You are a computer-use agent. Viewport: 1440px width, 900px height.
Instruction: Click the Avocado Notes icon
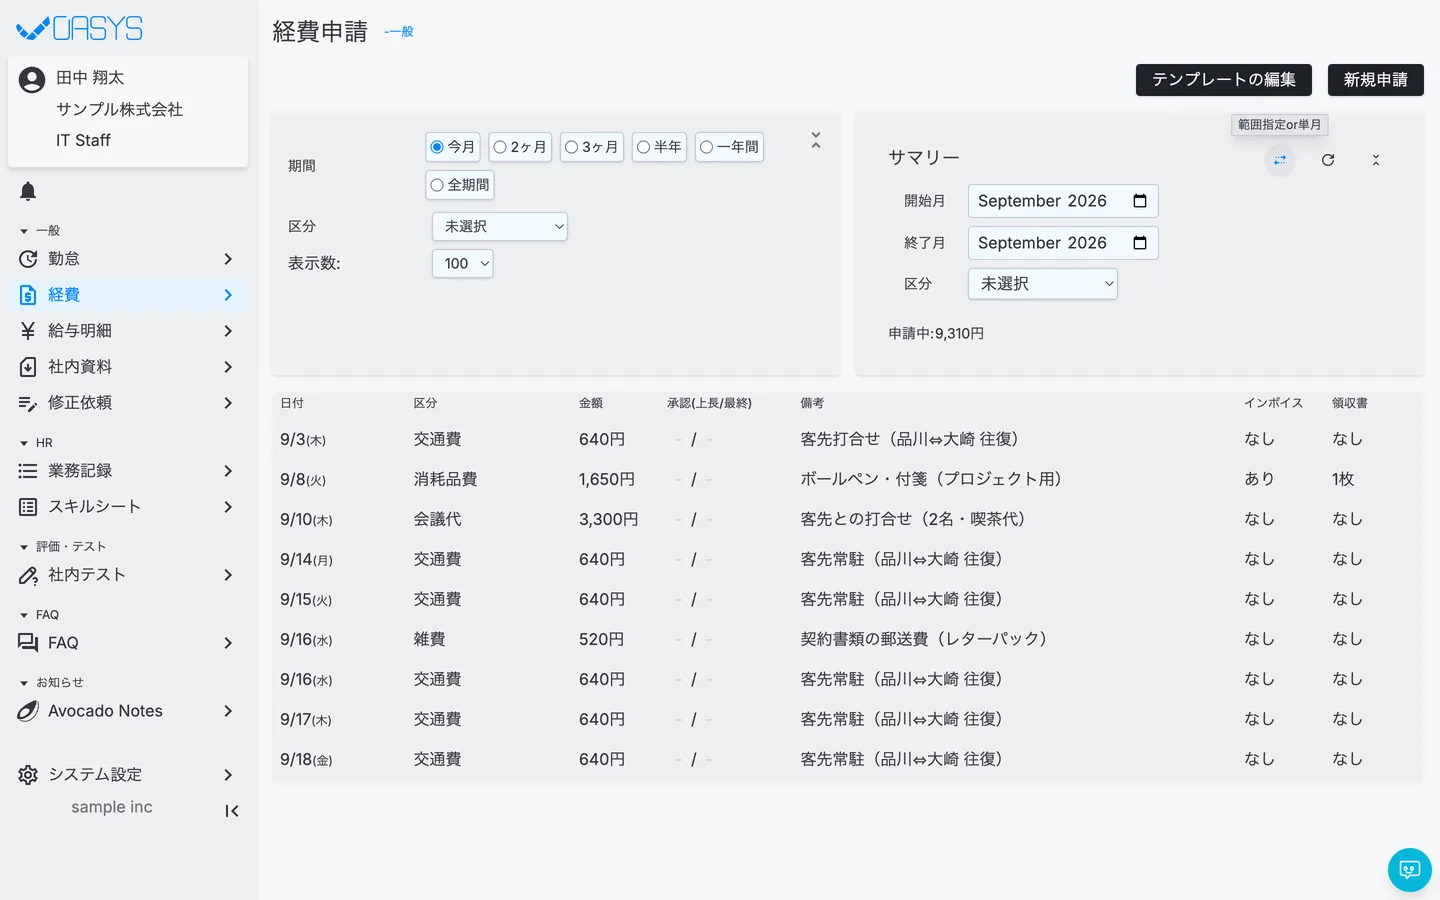(x=28, y=711)
